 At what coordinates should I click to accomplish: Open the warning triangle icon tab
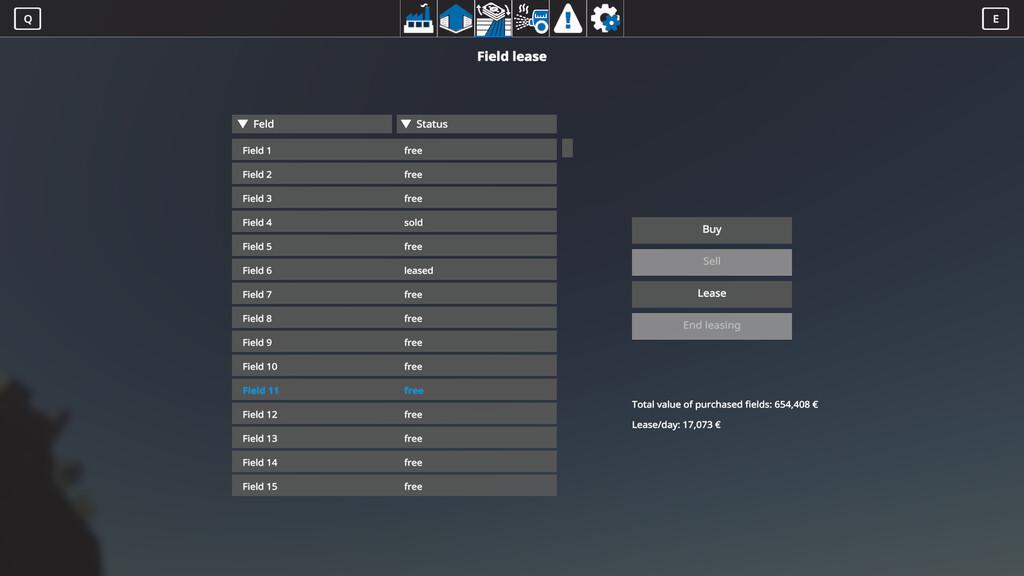(568, 19)
